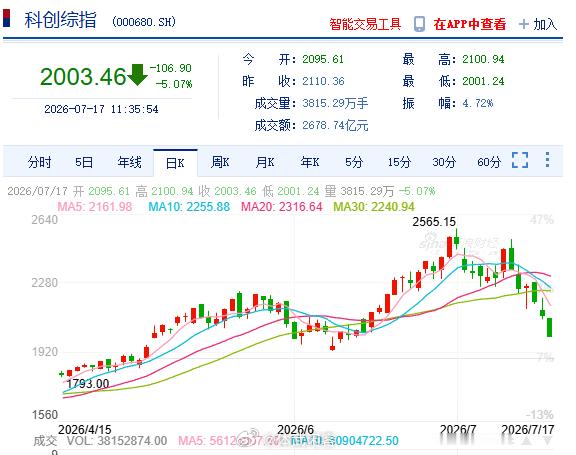Viewport: 576px width, 455px height.
Task: Click the 2026/6 date axis marker
Action: 295,429
